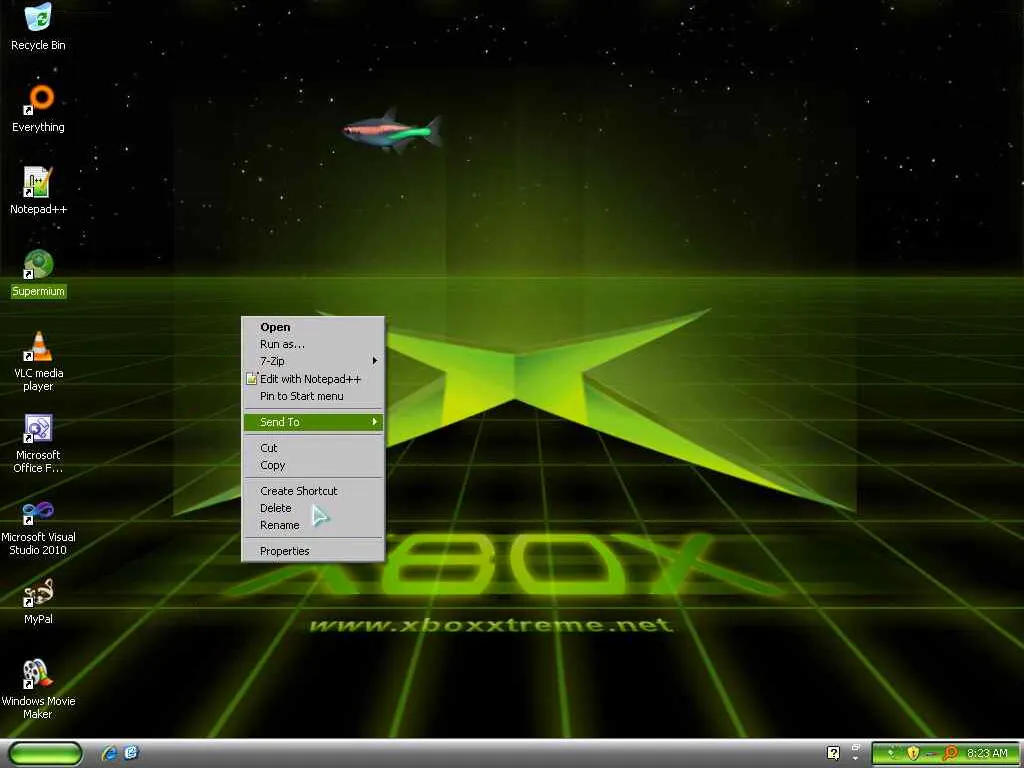This screenshot has width=1024, height=768.
Task: Select Pin to Start menu
Action: pyautogui.click(x=313, y=396)
